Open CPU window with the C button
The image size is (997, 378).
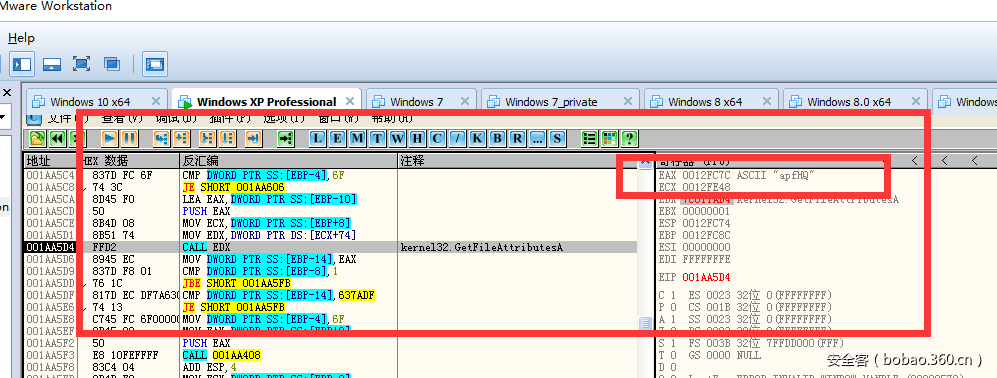click(437, 138)
